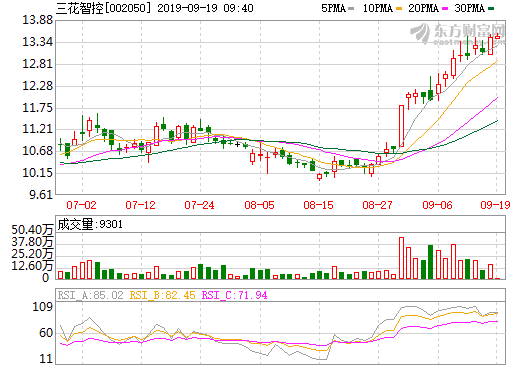Click the 20PMA legend label

pyautogui.click(x=424, y=8)
